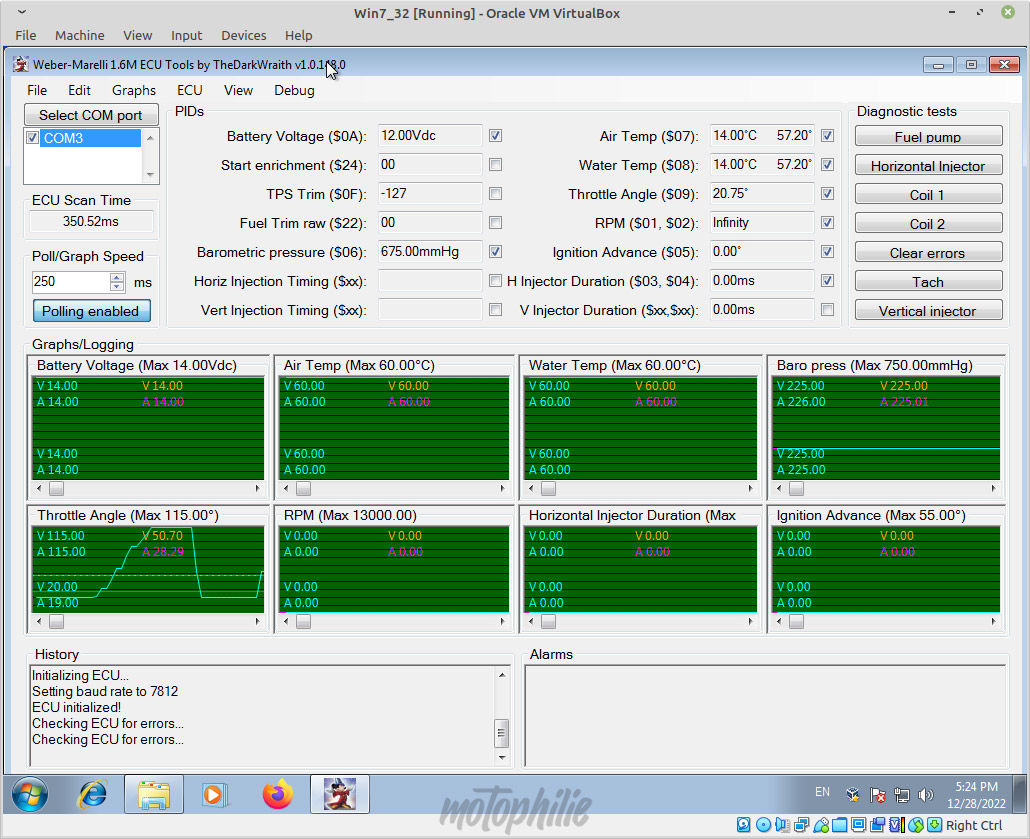Click the Polling enabled button
Viewport: 1030px width, 839px height.
click(x=91, y=311)
